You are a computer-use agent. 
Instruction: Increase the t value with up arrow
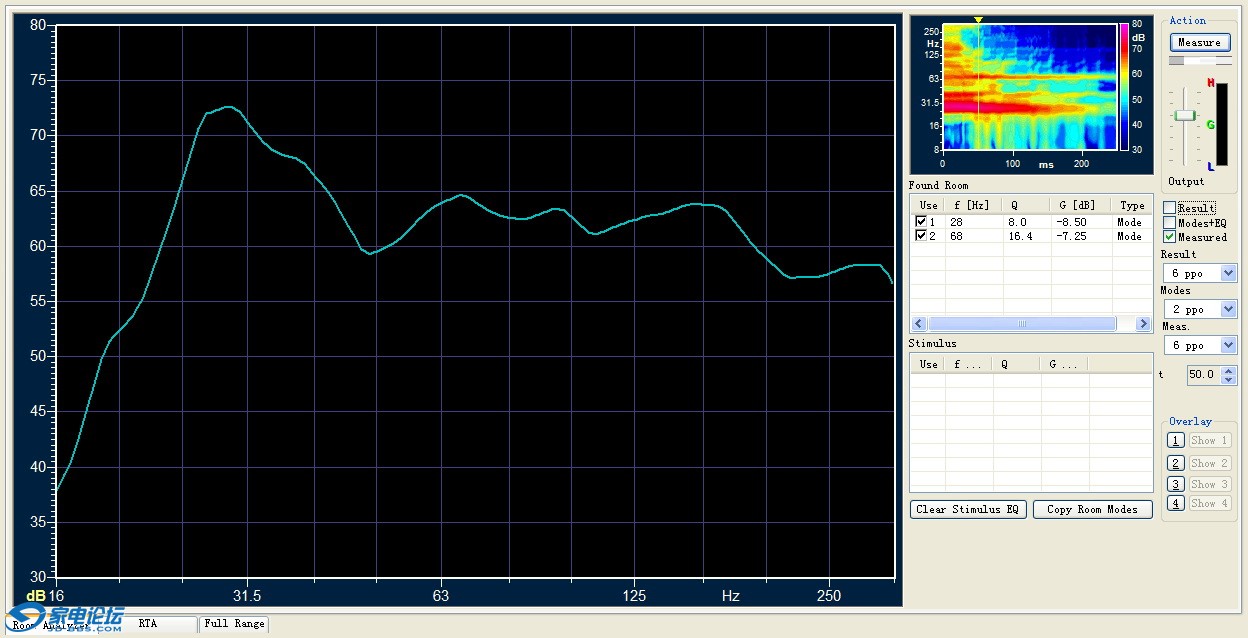click(x=1230, y=370)
